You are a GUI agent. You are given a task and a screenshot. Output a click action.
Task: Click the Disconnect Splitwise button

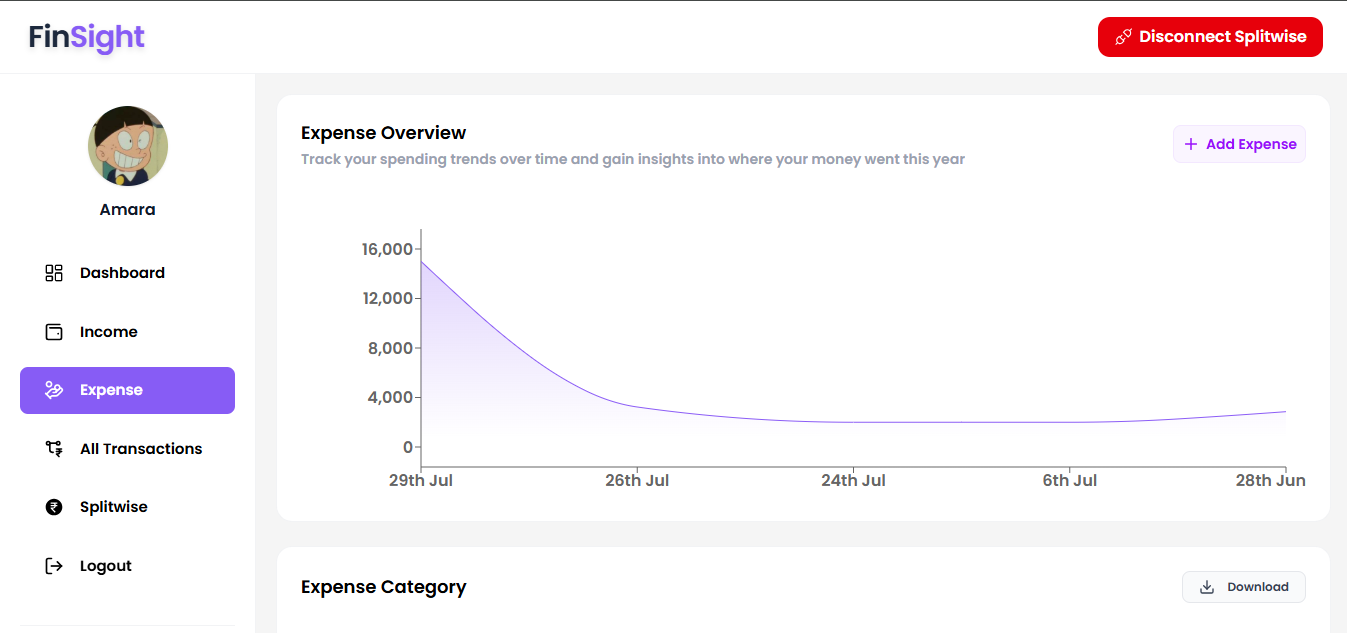coord(1210,37)
